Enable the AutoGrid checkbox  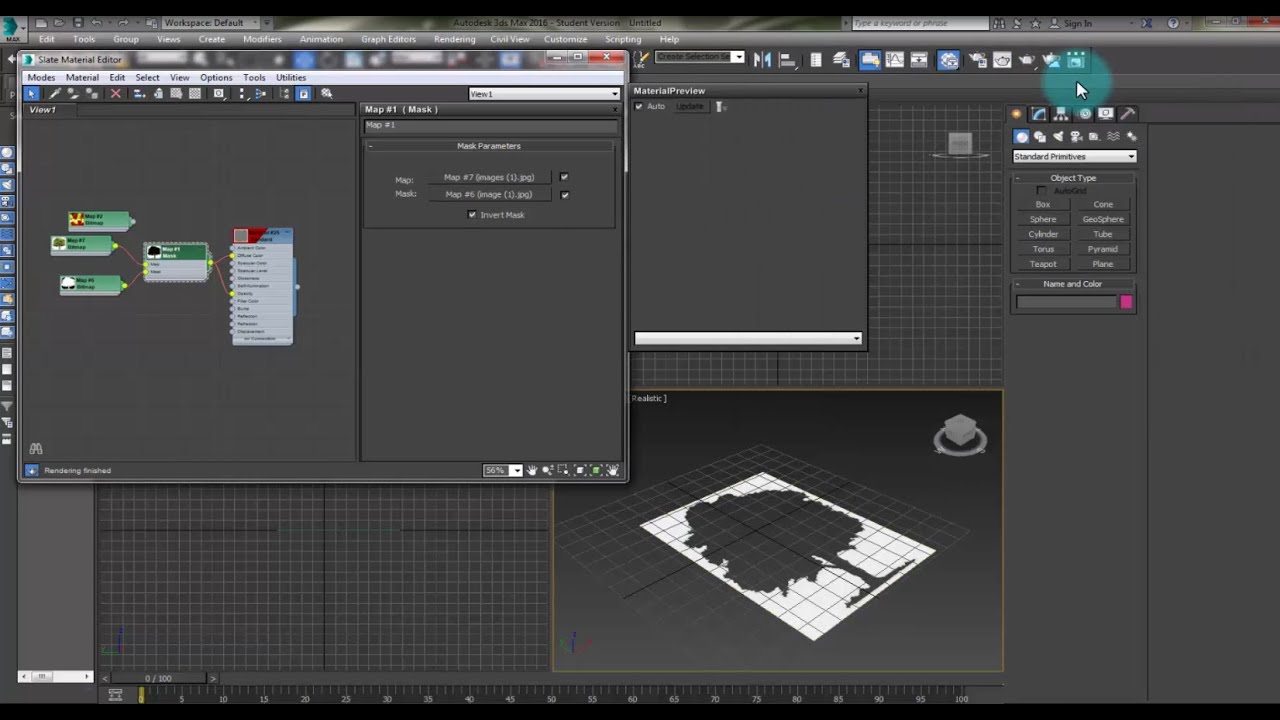[x=1041, y=190]
